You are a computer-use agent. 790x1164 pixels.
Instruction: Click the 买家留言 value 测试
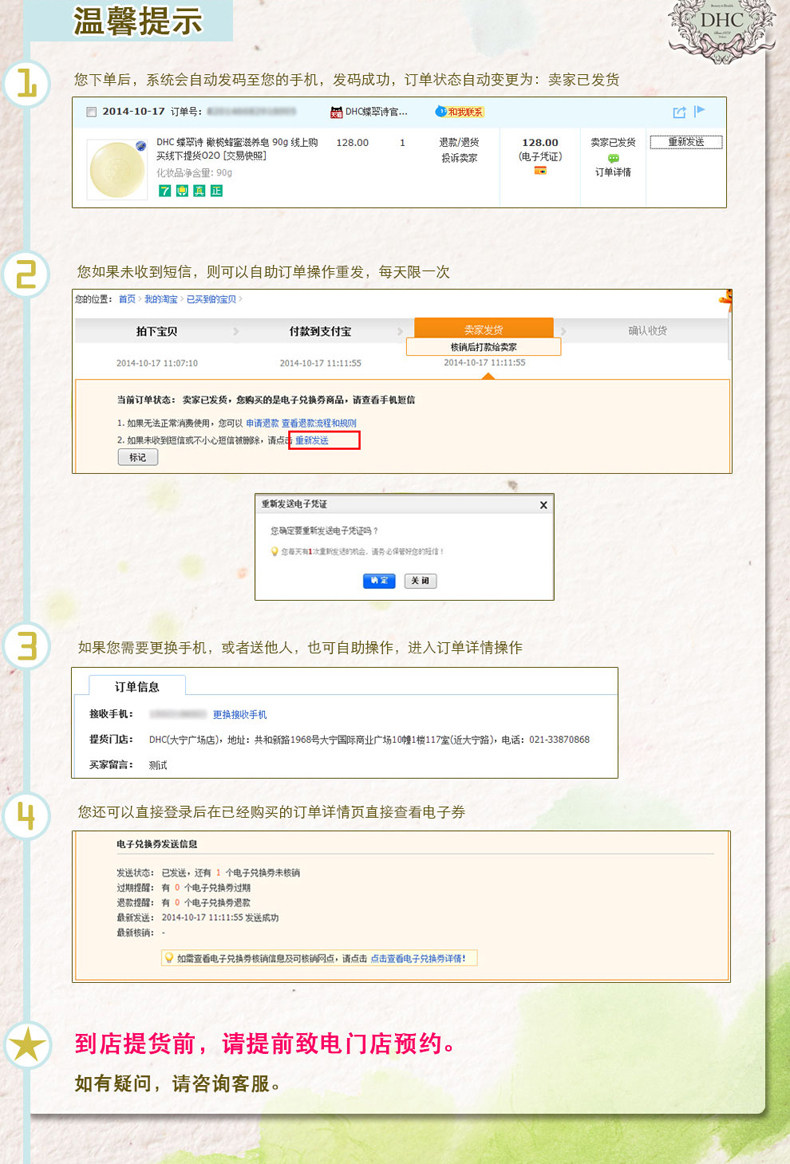(x=158, y=765)
